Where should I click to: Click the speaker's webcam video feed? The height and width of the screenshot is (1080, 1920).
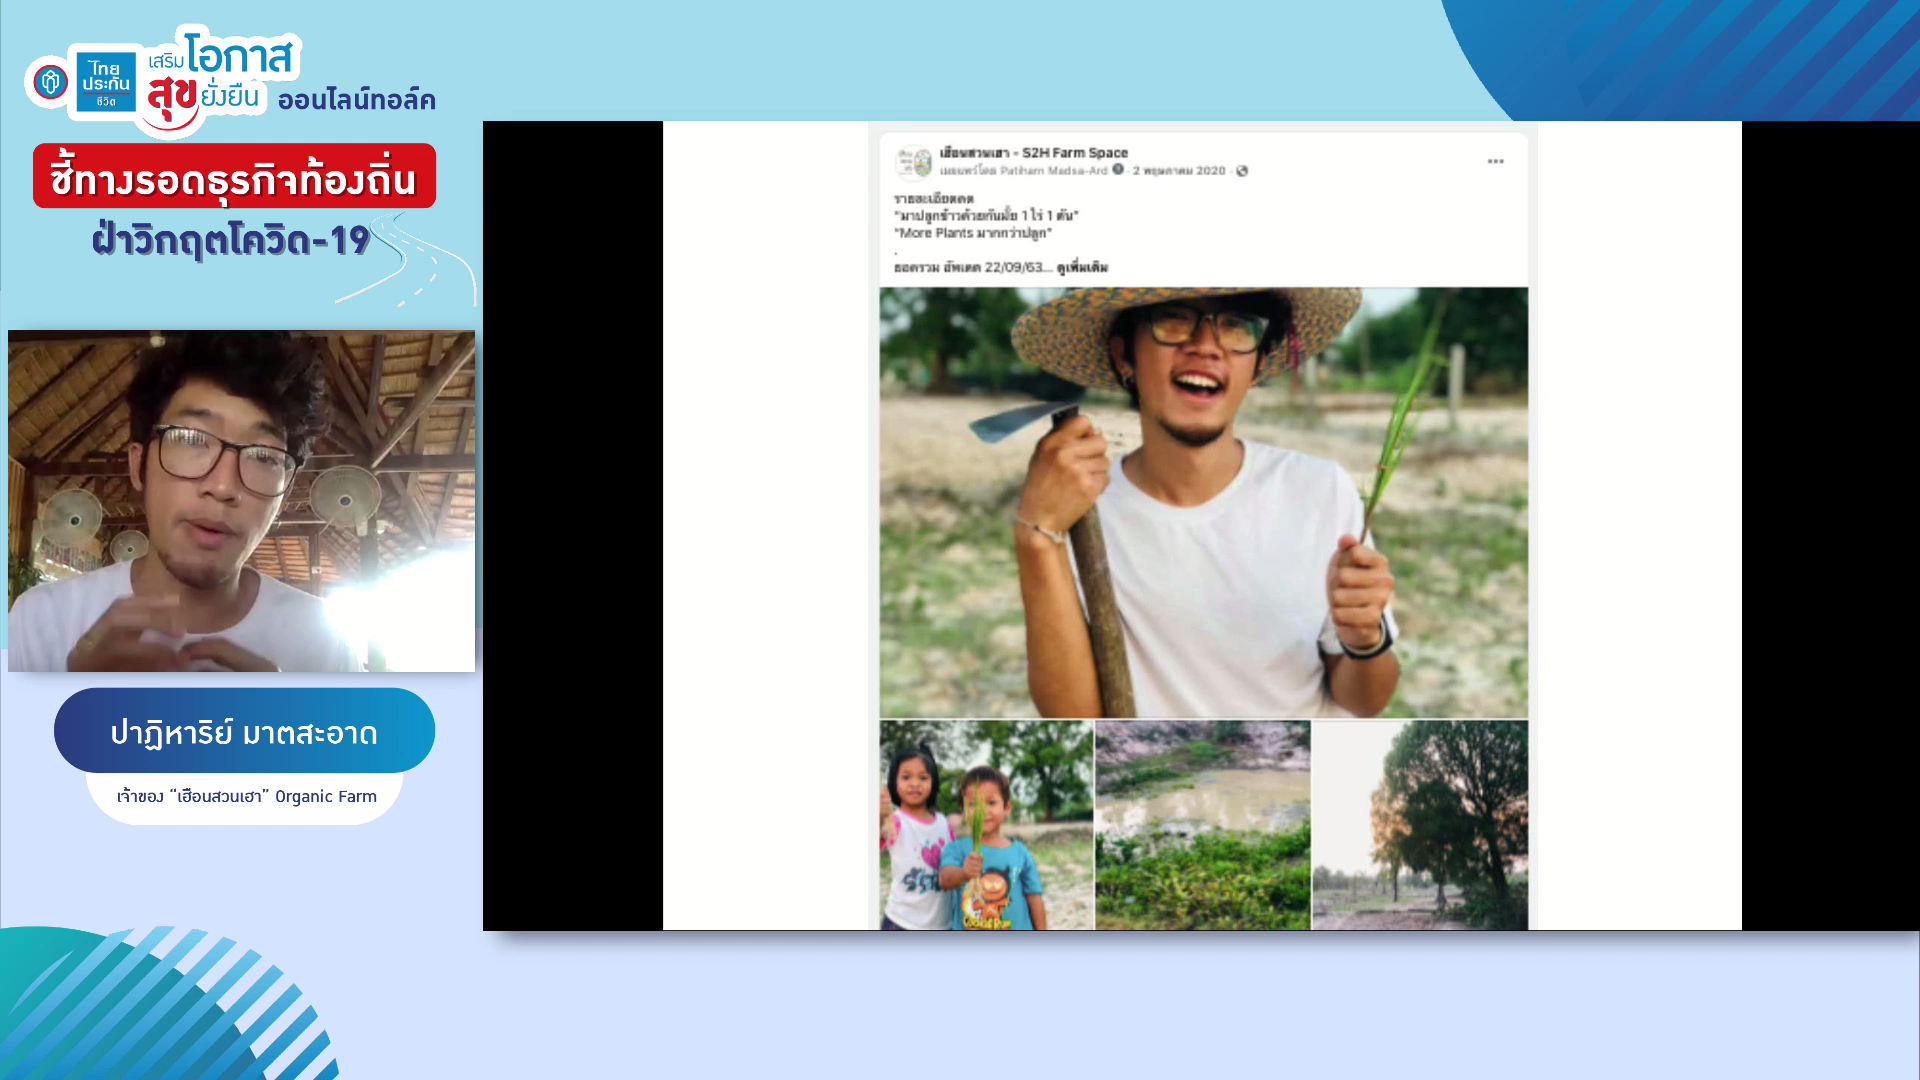241,501
